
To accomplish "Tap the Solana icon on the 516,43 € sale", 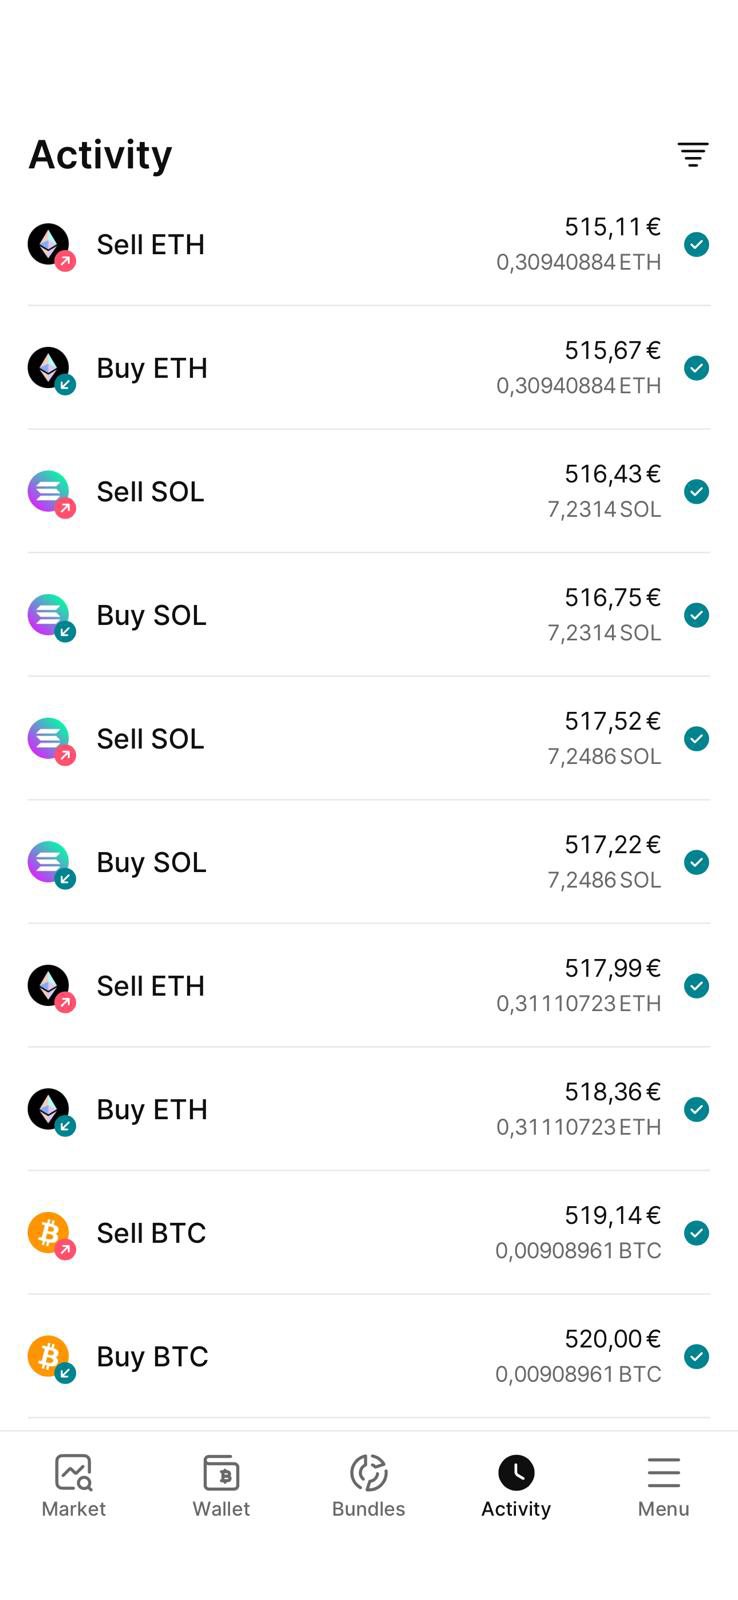I will pos(48,491).
